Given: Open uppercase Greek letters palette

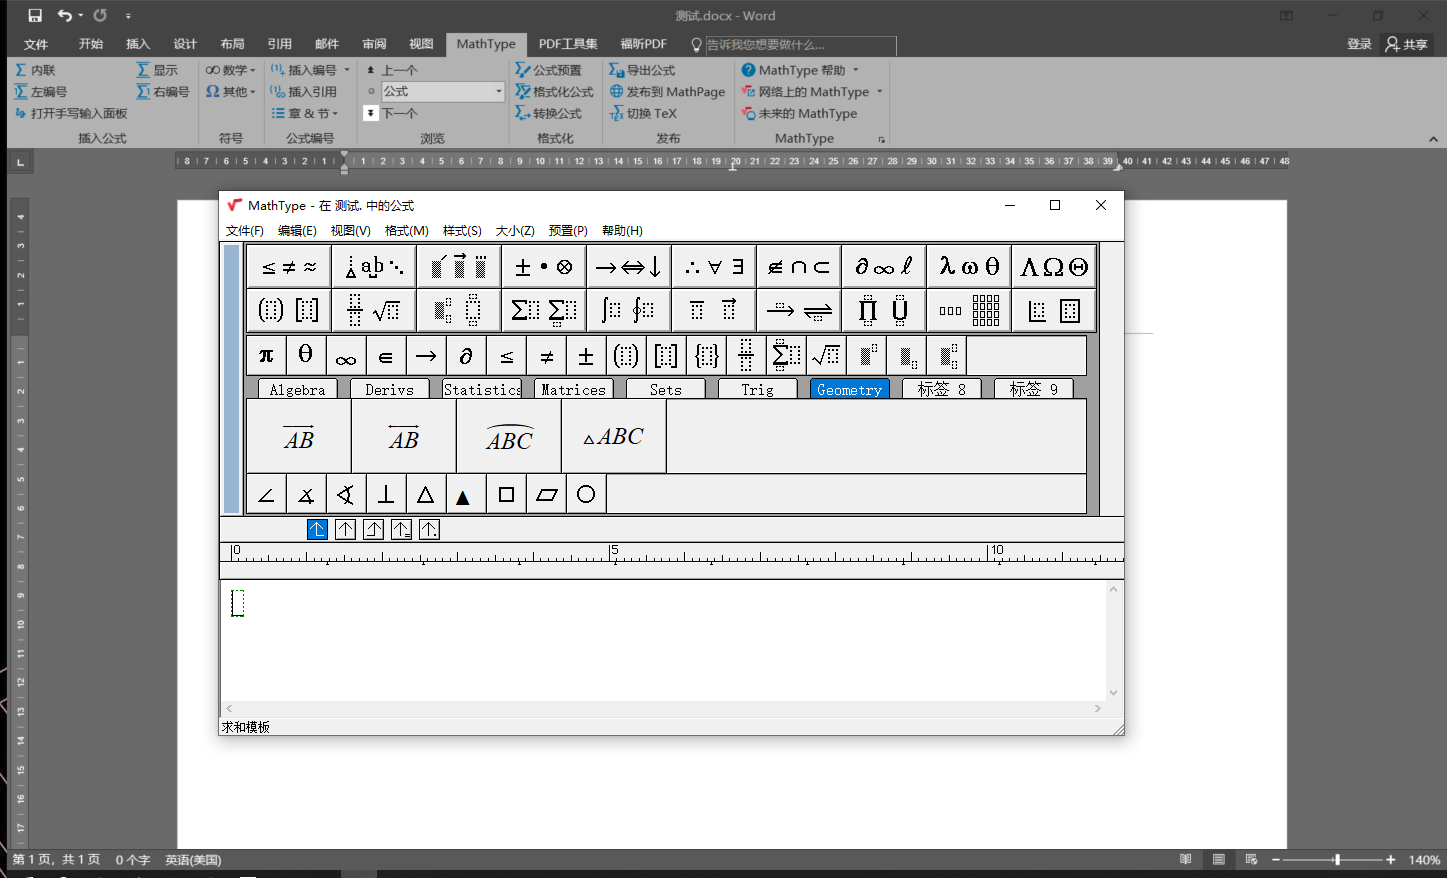Looking at the screenshot, I should (x=1053, y=267).
